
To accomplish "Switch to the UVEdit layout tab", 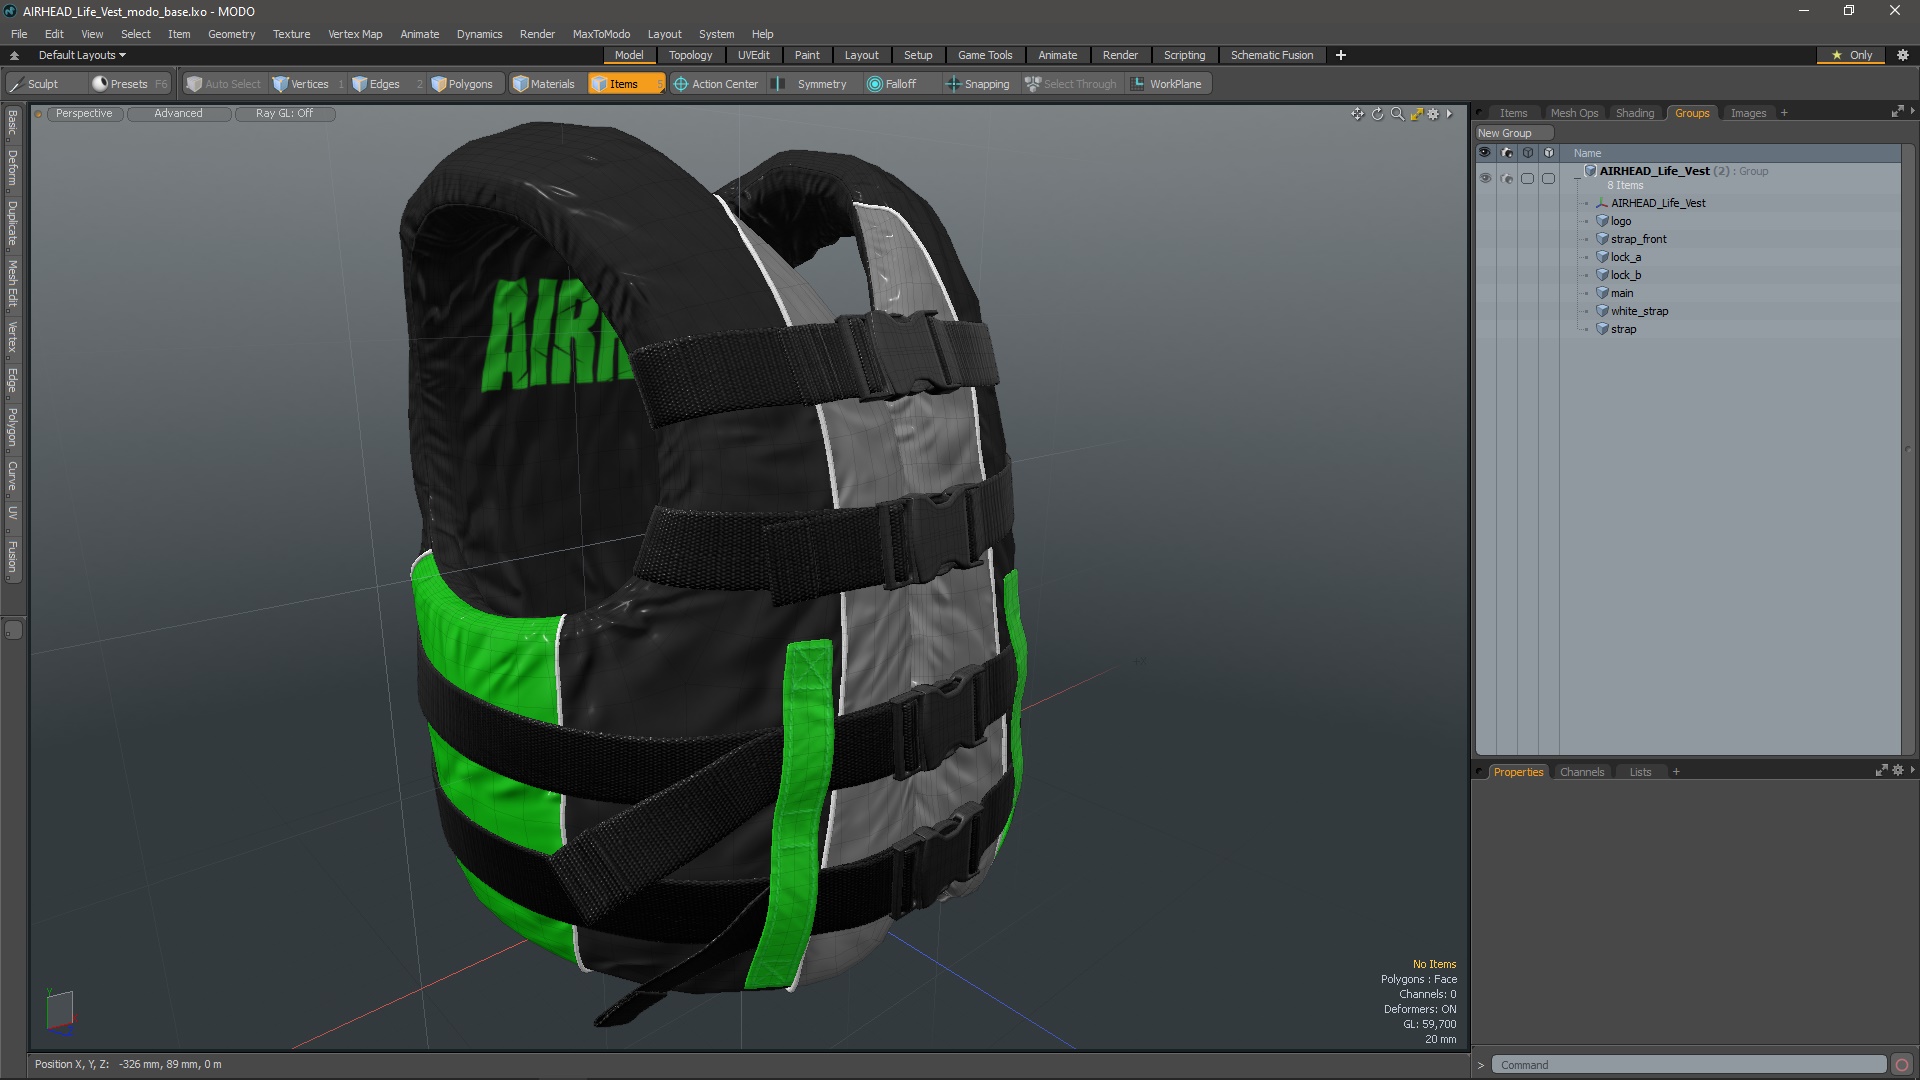I will (753, 55).
